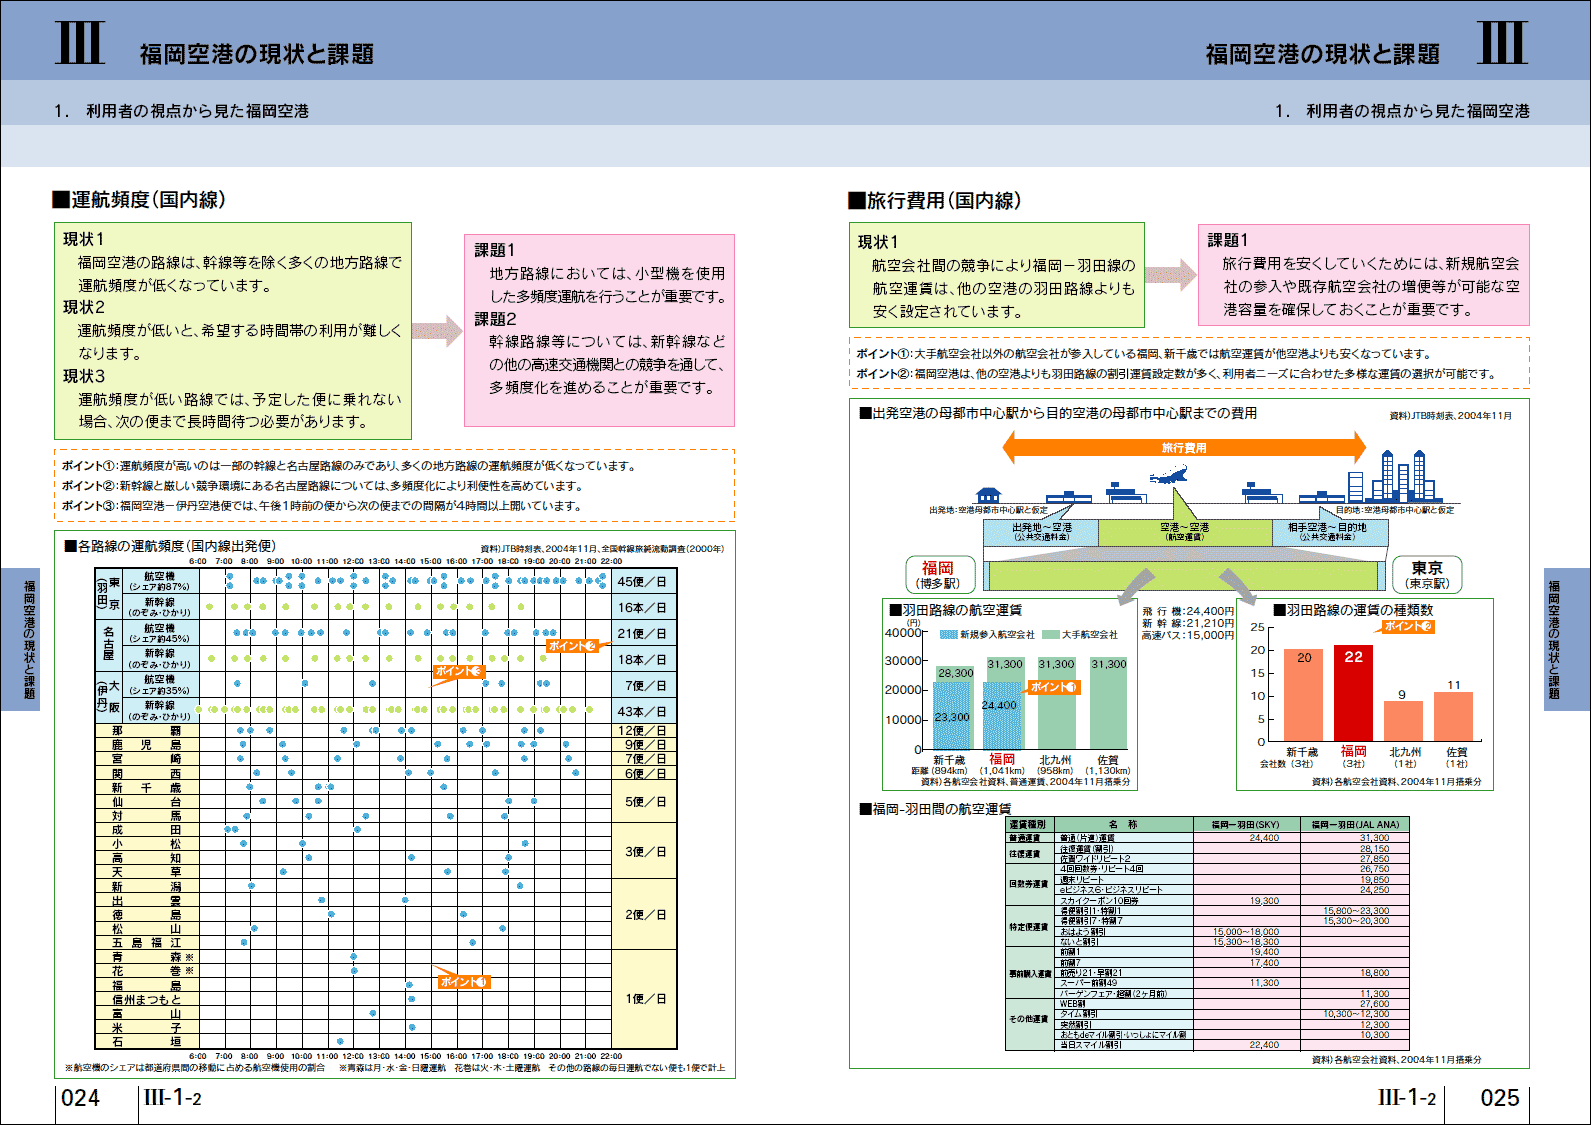Click the ■旅行費用(国内線) heading
The image size is (1591, 1125).
coord(934,200)
